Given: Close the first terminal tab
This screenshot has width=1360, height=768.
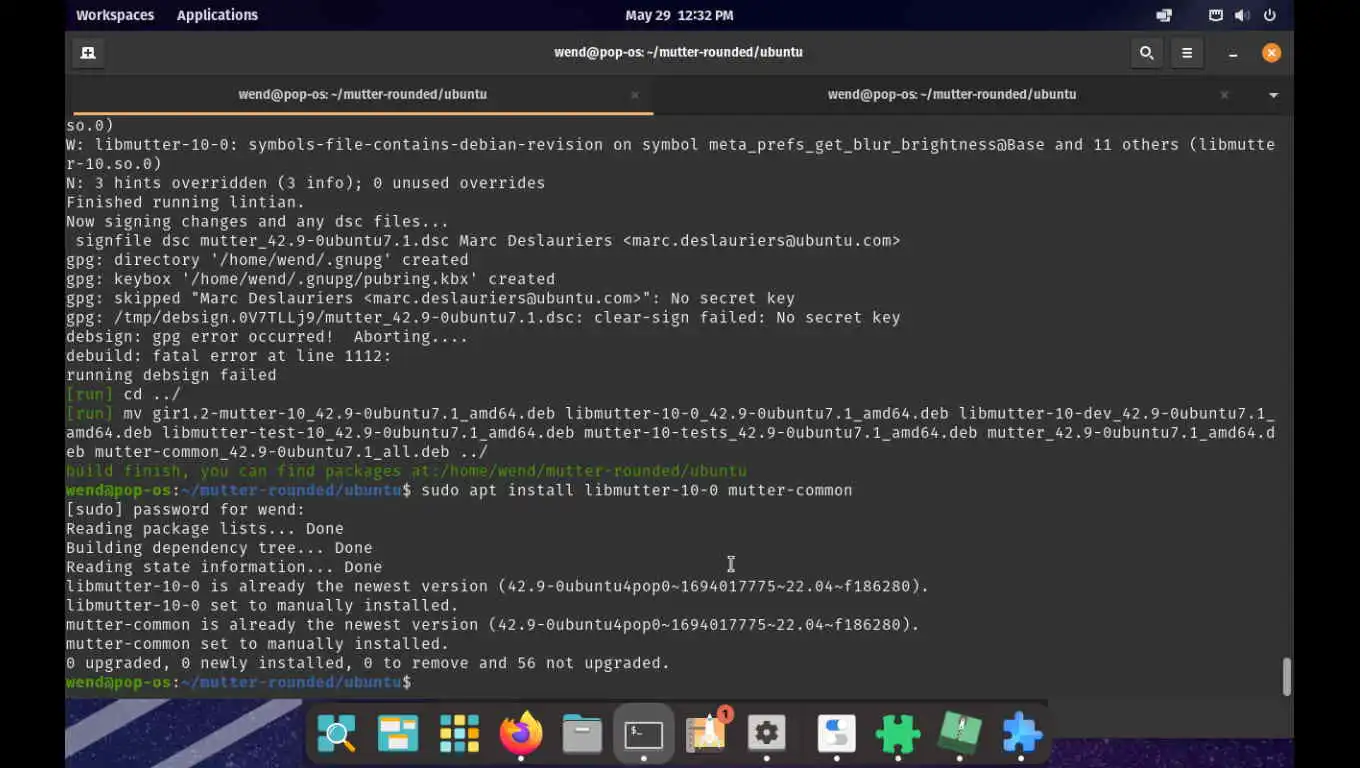Looking at the screenshot, I should point(634,95).
